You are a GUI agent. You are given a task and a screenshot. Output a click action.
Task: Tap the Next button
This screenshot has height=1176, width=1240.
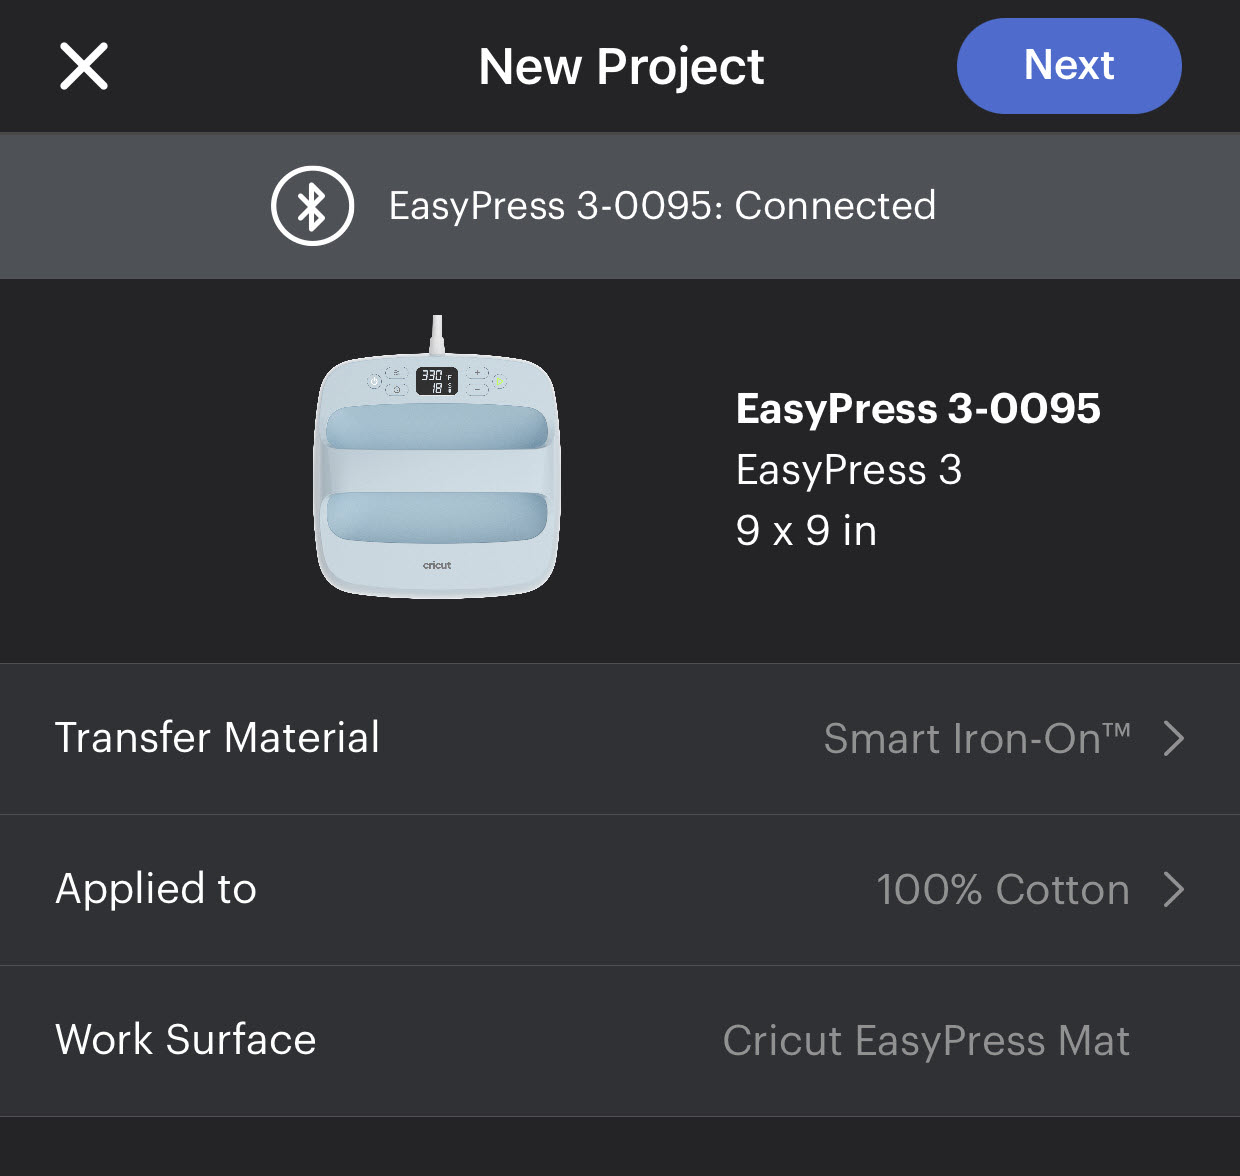point(1068,66)
